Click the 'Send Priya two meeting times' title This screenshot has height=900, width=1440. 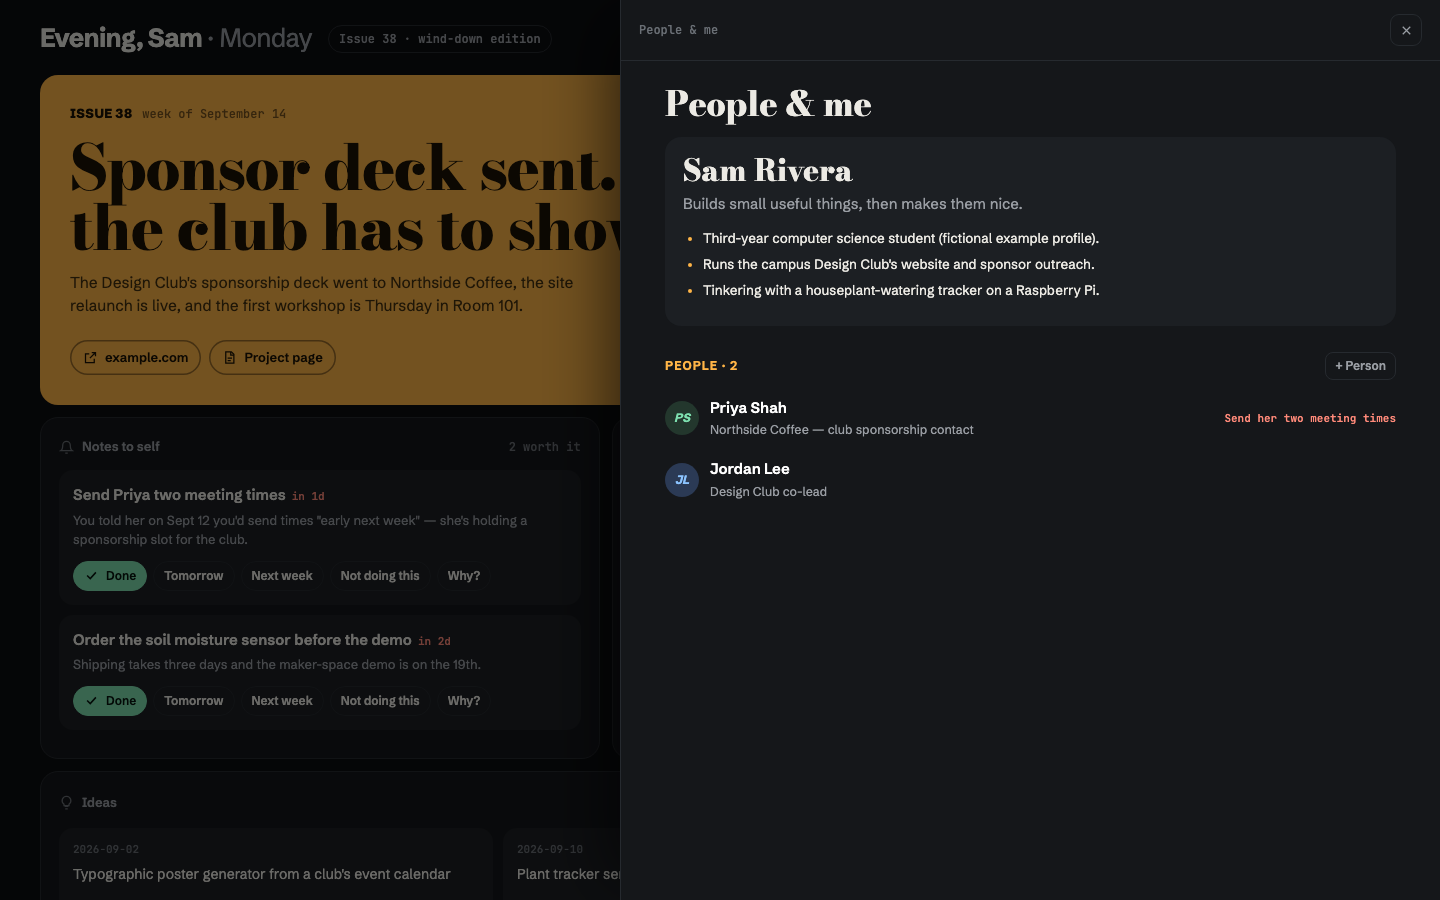179,495
